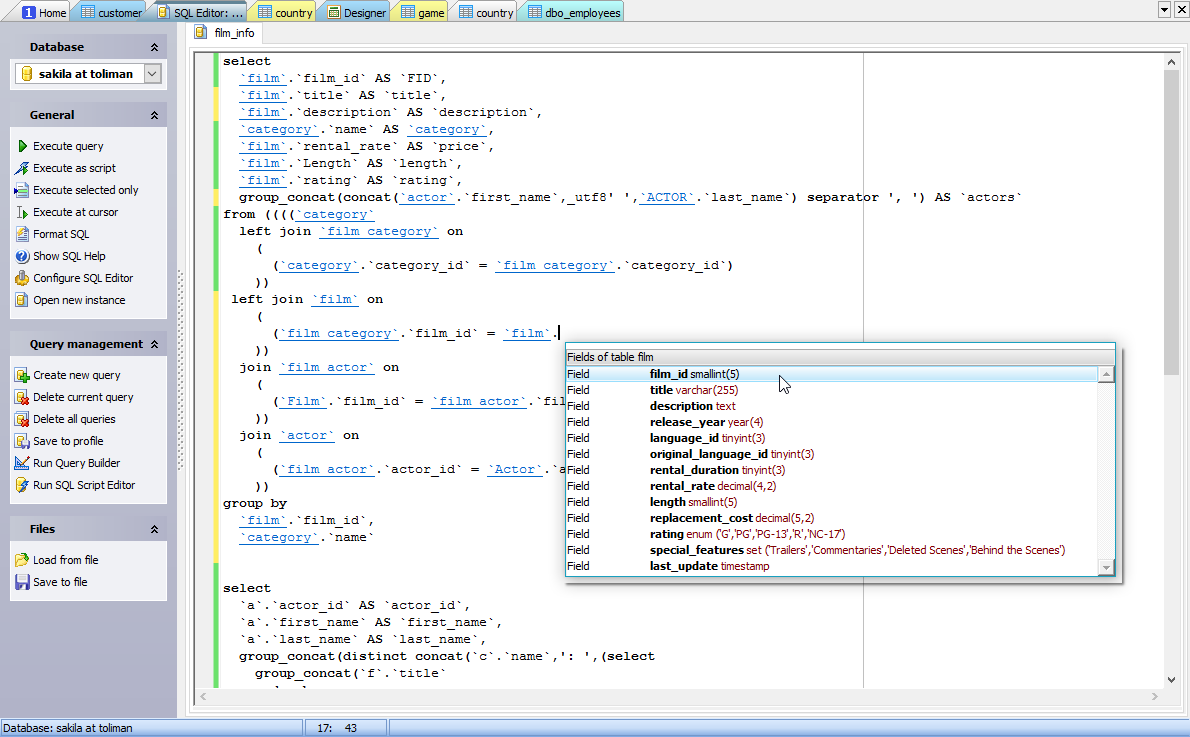Click the Save to file icon
The height and width of the screenshot is (737, 1190).
pos(22,582)
